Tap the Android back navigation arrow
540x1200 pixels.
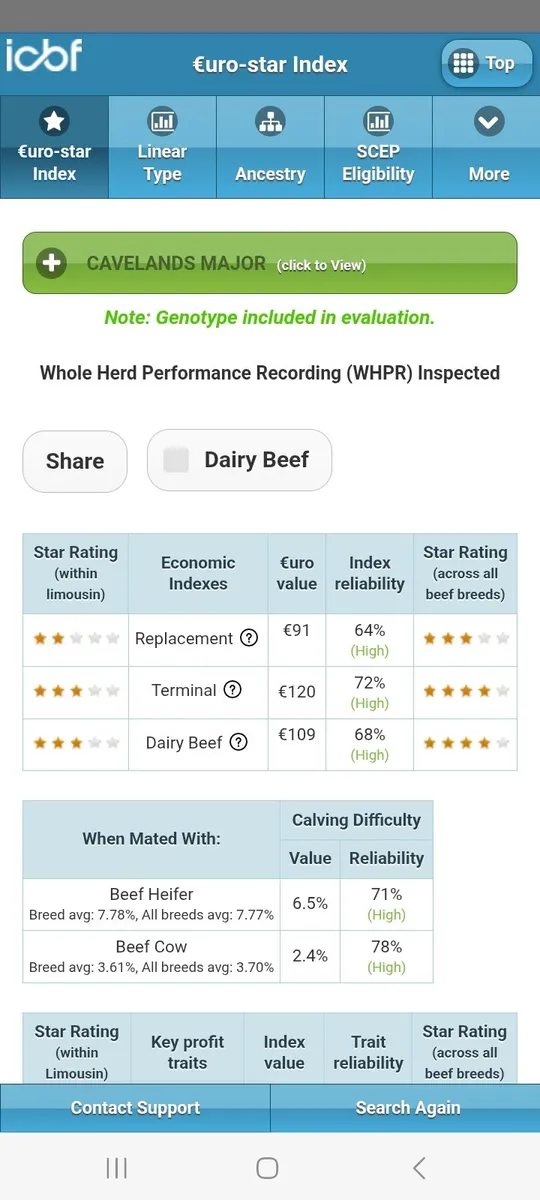click(x=419, y=1167)
